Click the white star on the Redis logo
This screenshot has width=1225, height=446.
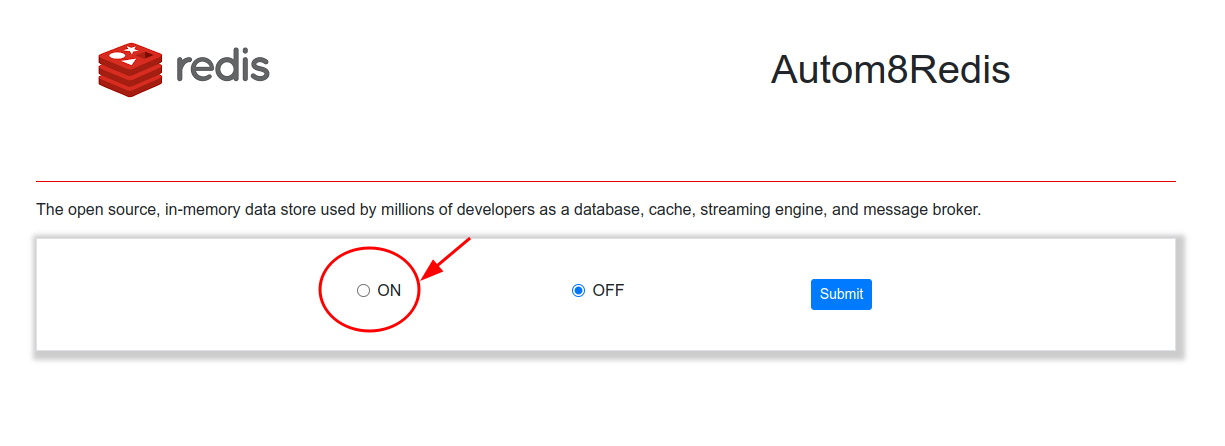coord(131,50)
